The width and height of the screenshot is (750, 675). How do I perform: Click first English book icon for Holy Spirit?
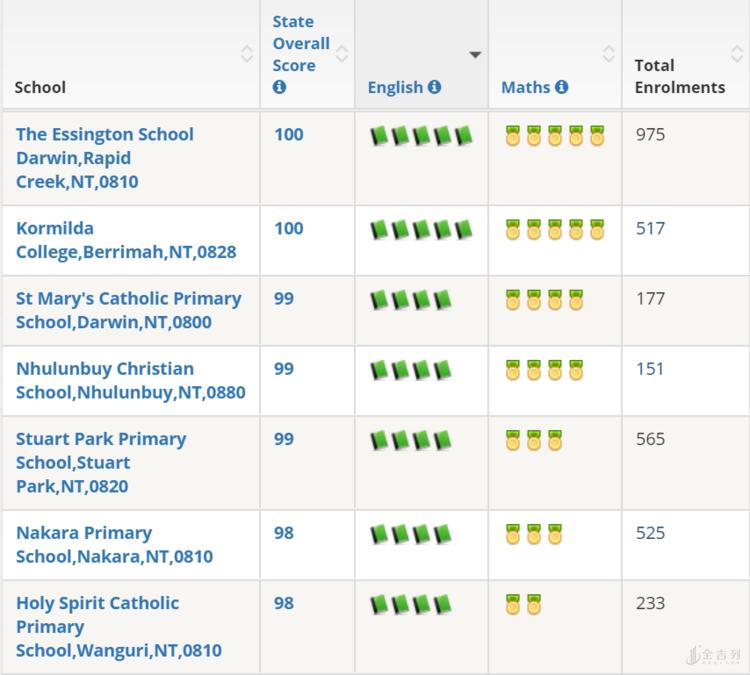[x=379, y=605]
